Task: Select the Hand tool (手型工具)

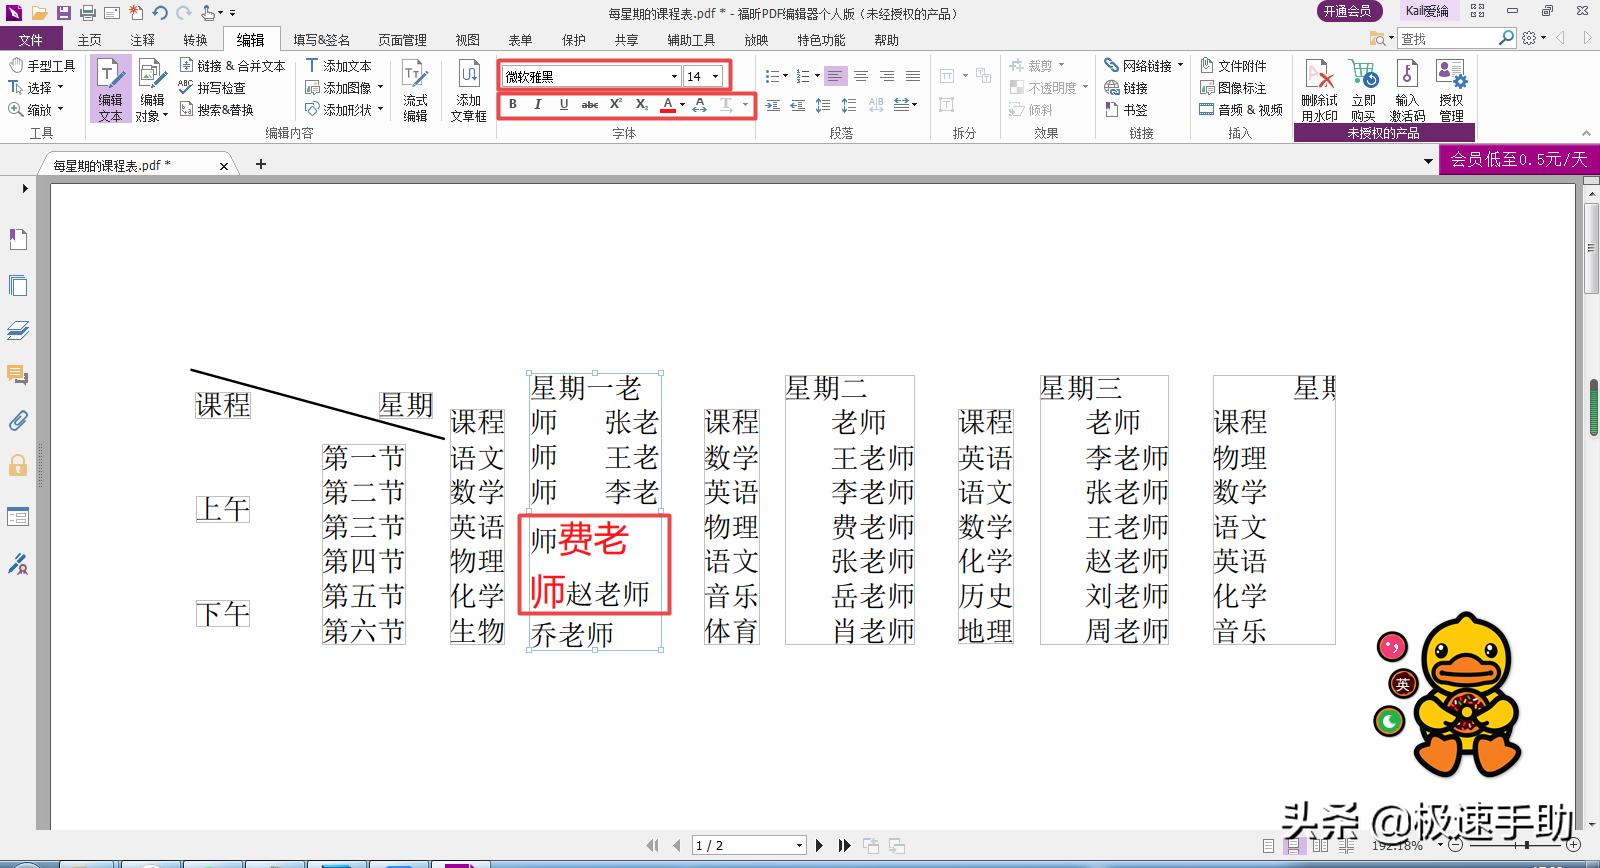Action: point(42,65)
